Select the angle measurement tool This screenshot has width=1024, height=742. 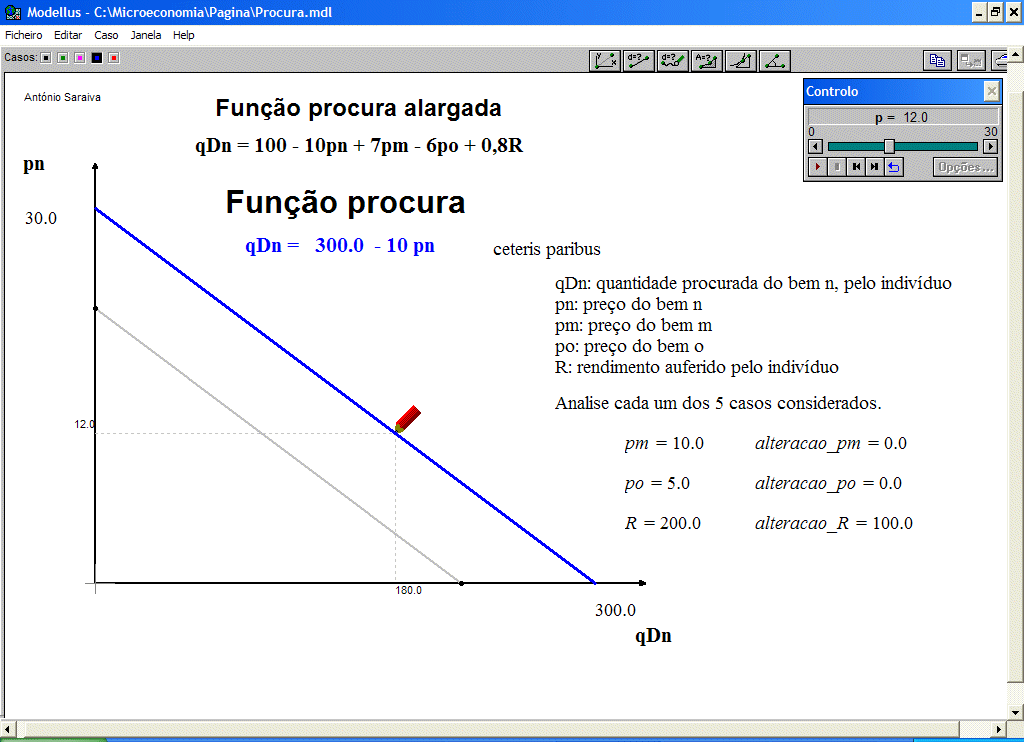[x=775, y=60]
